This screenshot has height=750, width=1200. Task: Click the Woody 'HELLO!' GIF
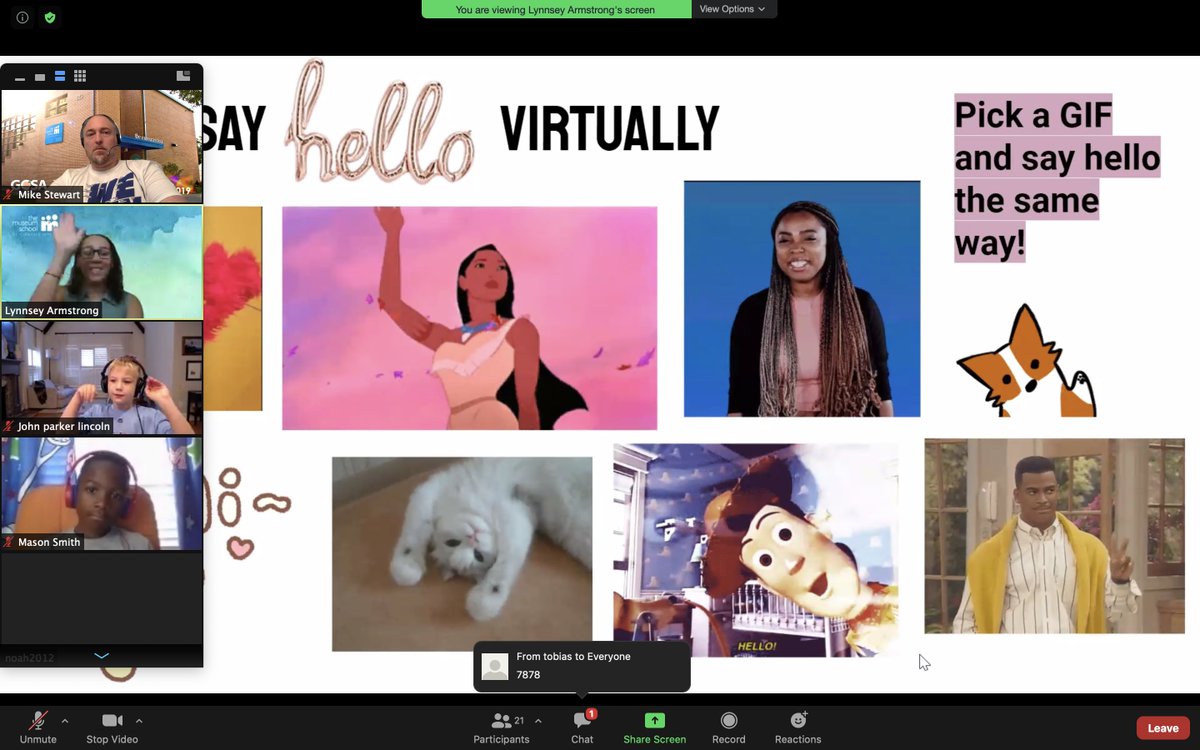pyautogui.click(x=756, y=550)
